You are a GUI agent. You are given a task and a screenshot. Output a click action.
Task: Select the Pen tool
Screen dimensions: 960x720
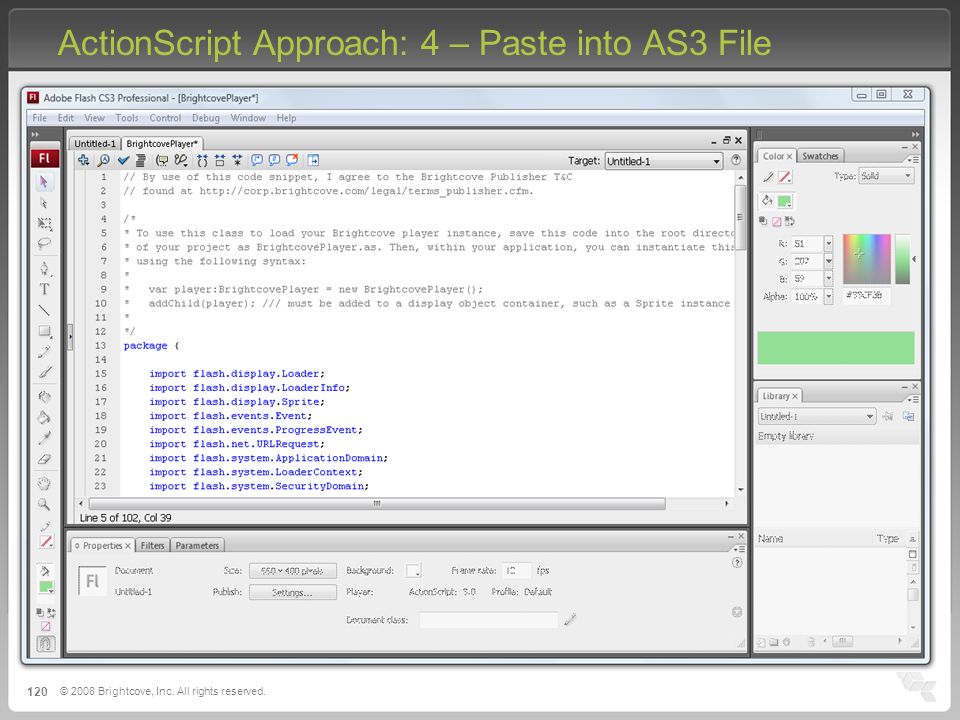point(44,268)
